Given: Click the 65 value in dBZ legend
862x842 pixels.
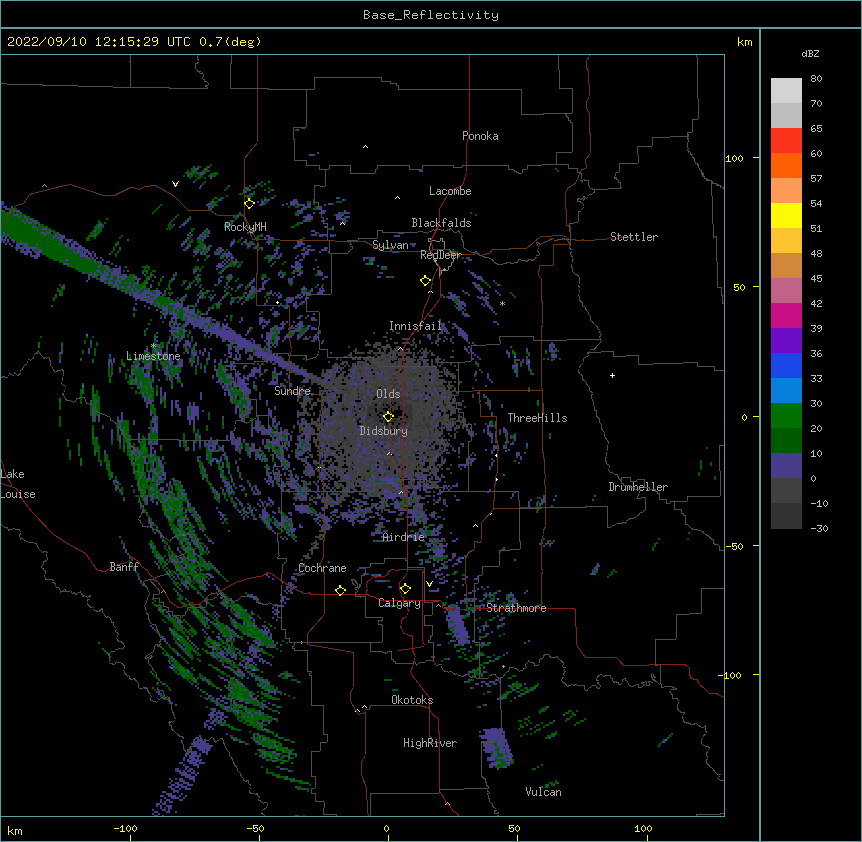Looking at the screenshot, I should (816, 129).
